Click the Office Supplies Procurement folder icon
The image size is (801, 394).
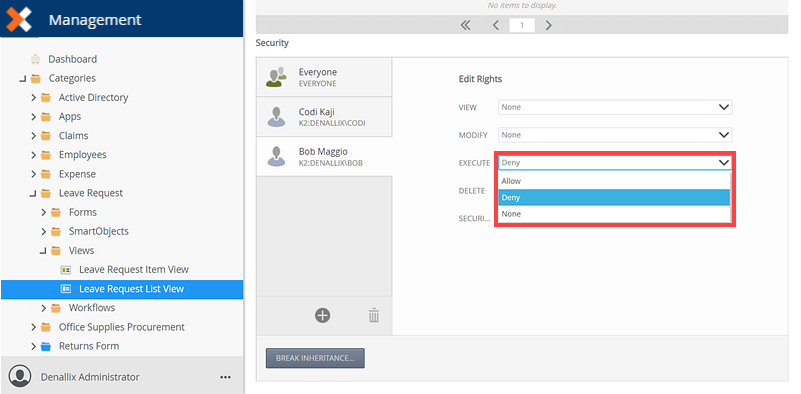click(45, 328)
